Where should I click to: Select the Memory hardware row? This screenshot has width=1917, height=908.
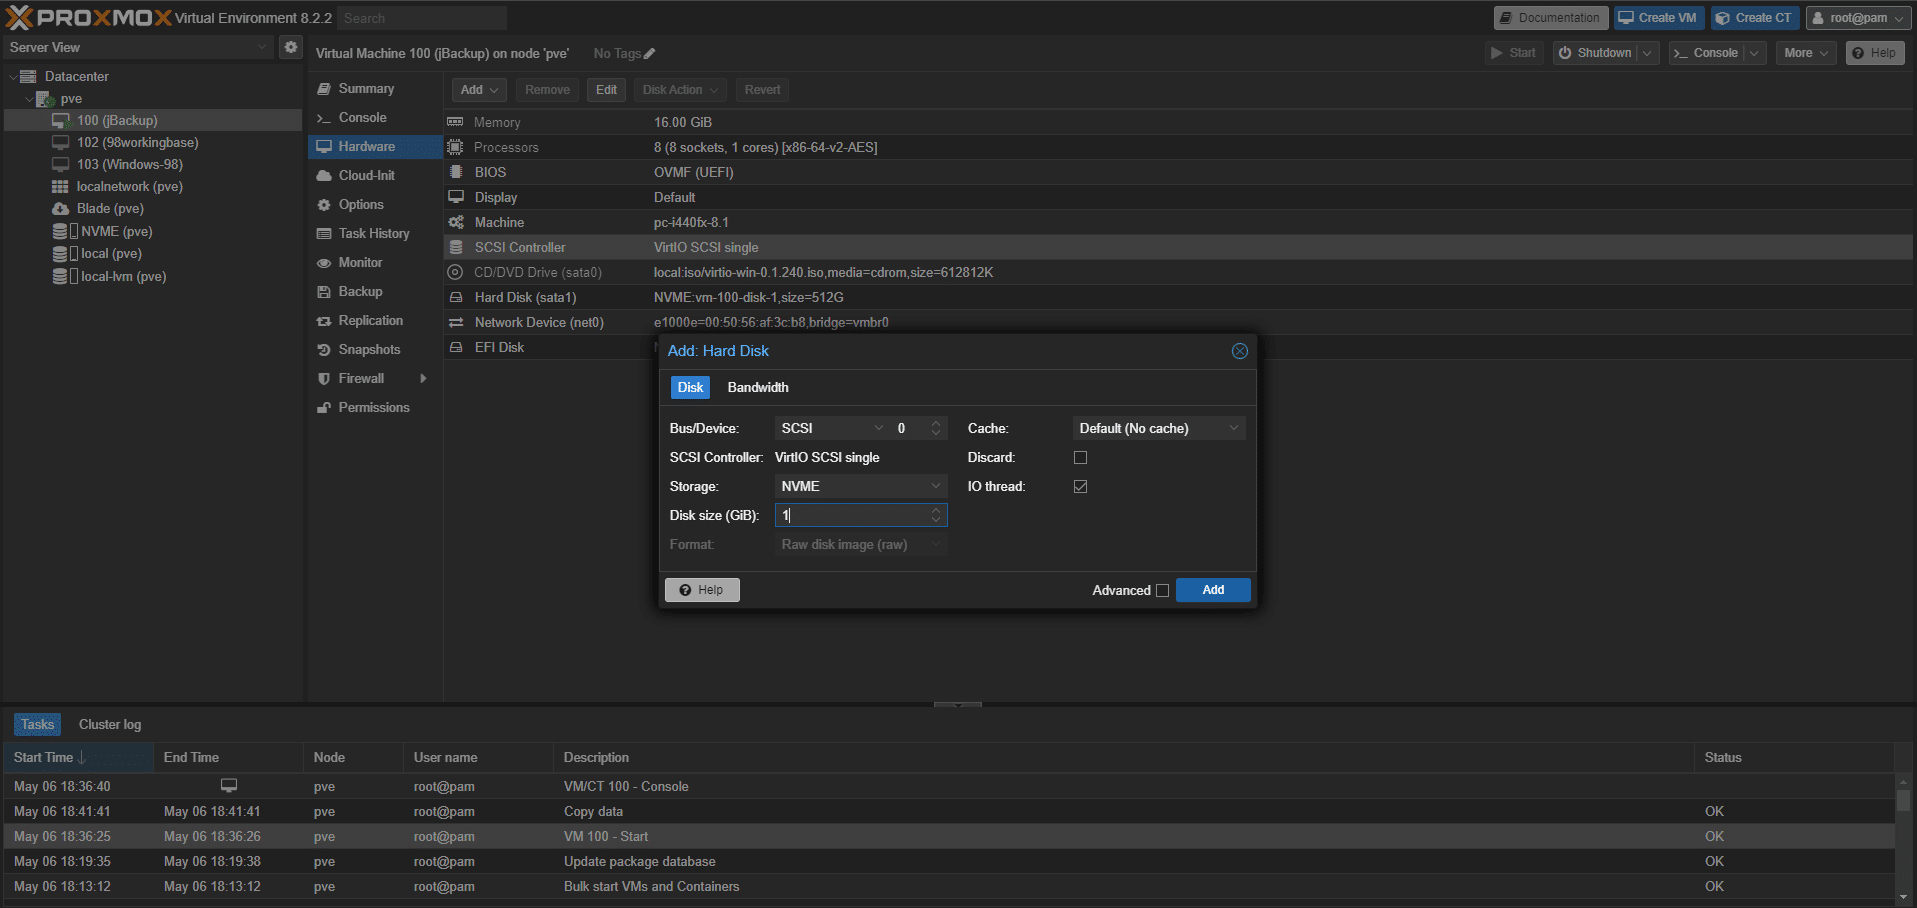1178,122
